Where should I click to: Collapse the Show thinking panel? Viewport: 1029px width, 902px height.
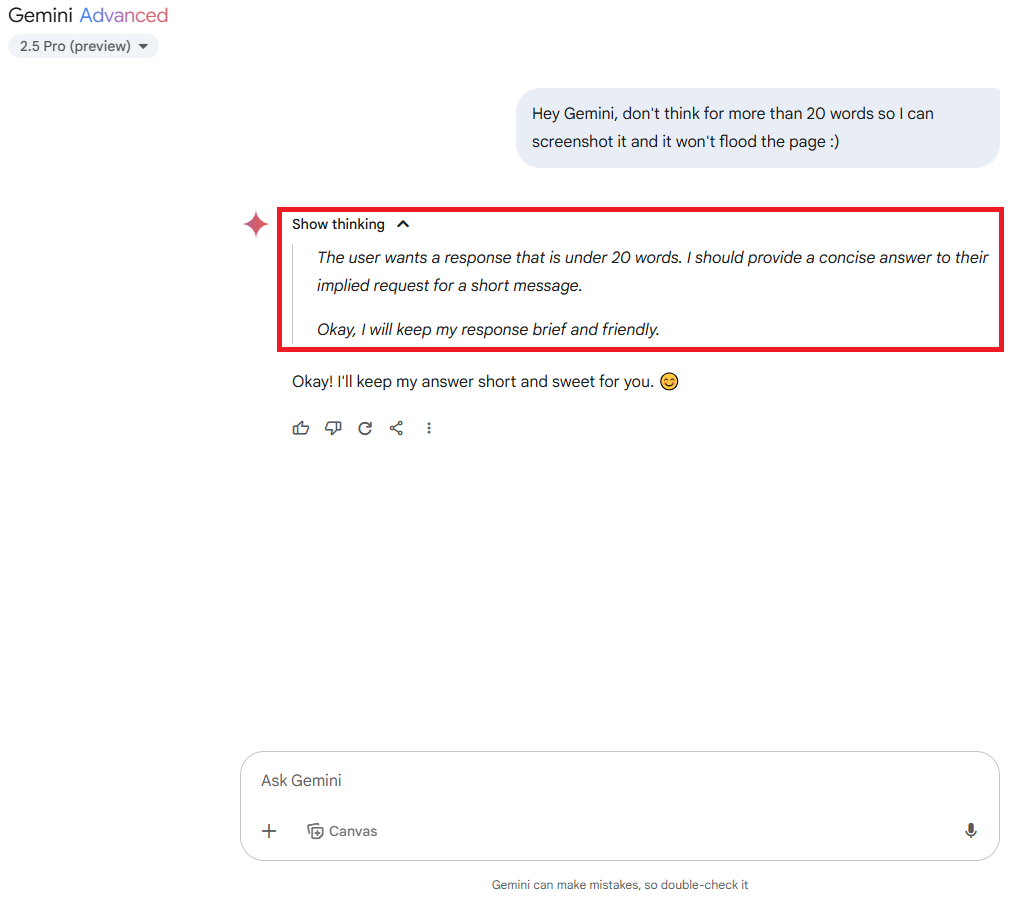click(403, 224)
